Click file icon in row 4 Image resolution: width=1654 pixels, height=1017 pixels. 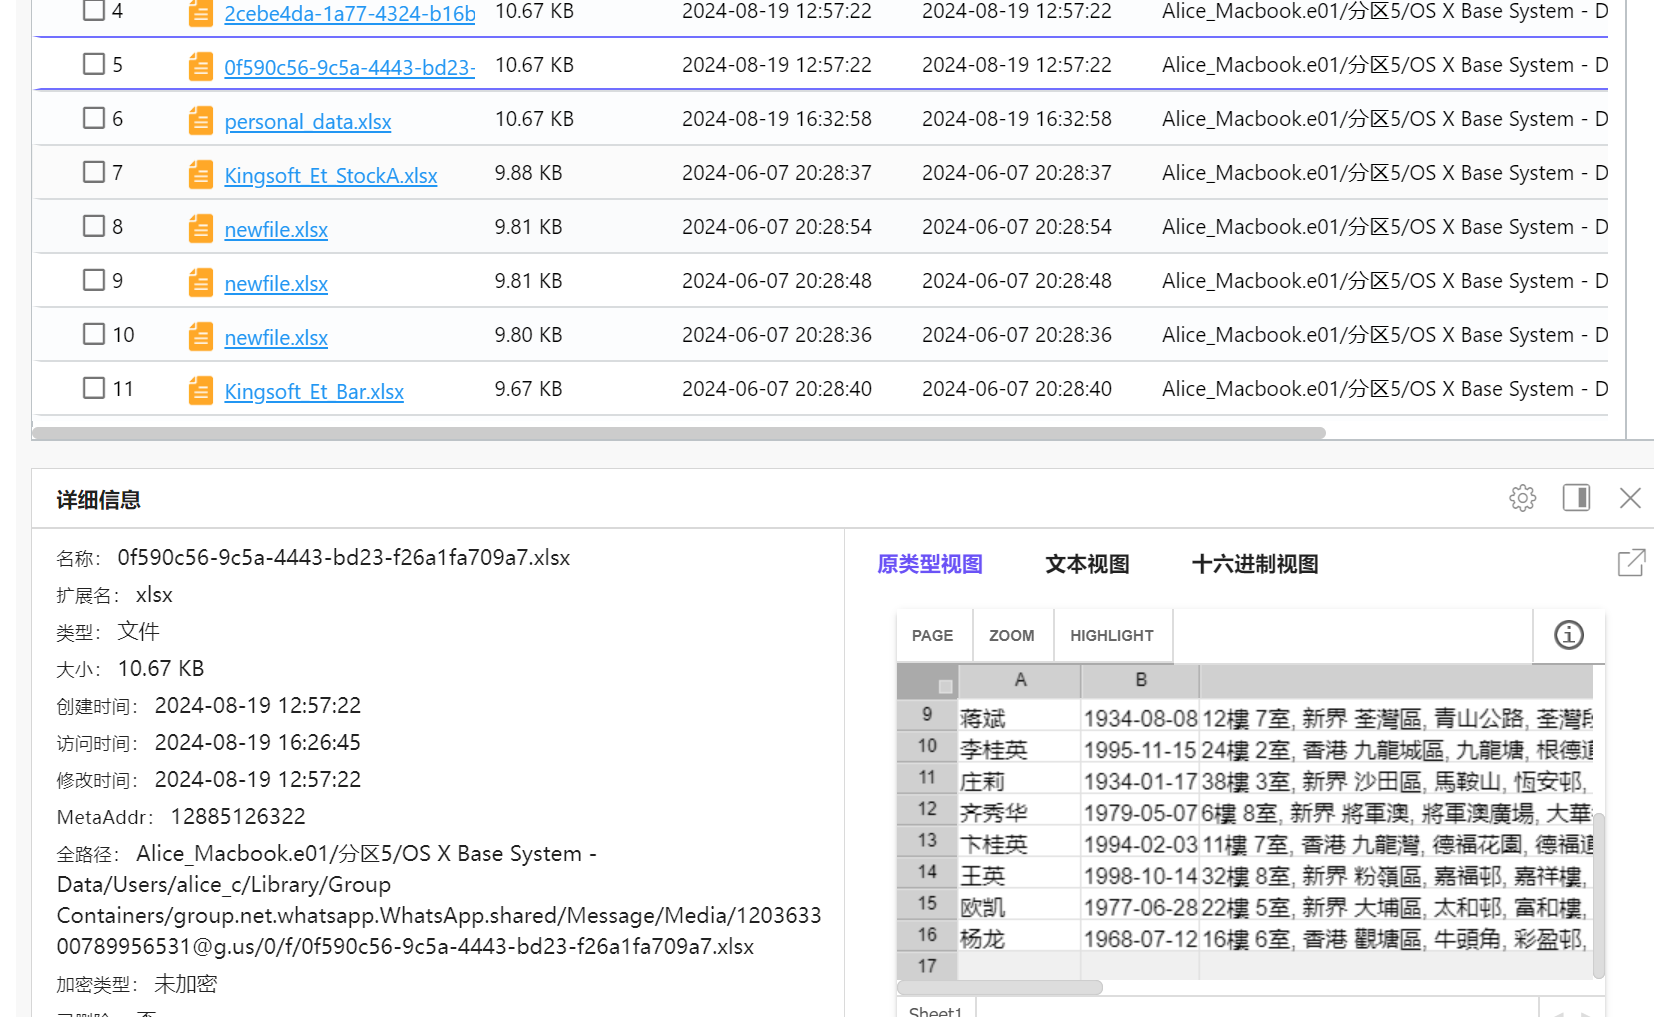200,13
